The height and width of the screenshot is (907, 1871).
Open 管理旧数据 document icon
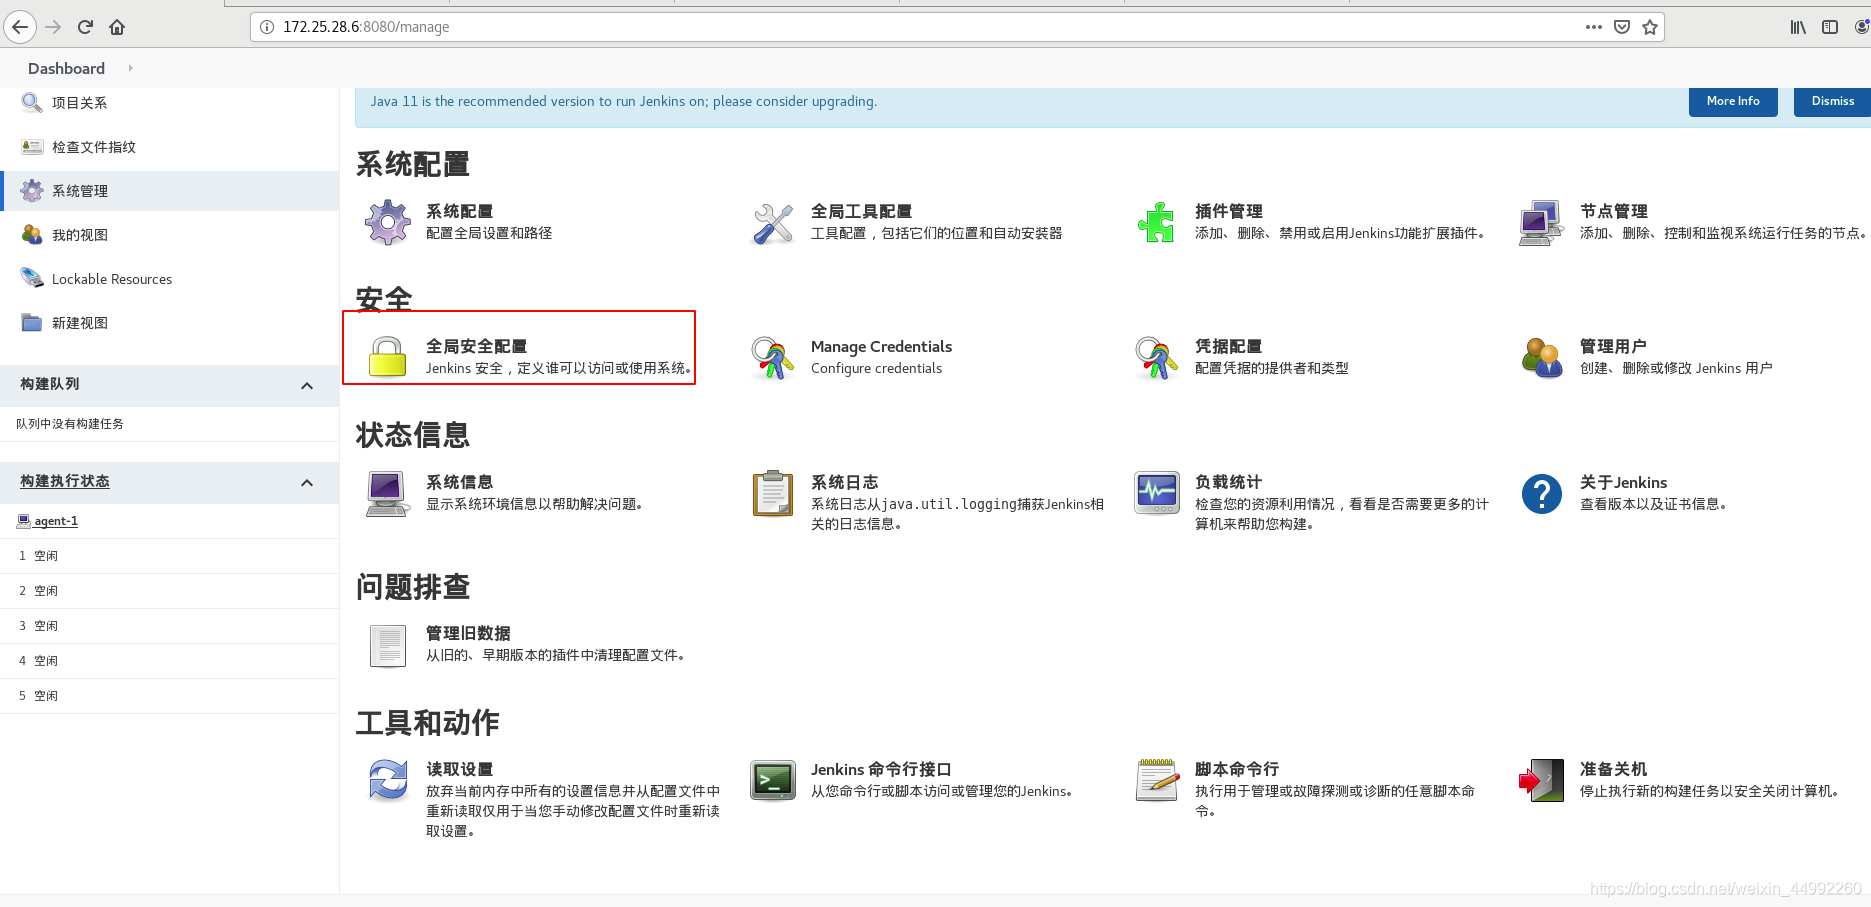388,645
